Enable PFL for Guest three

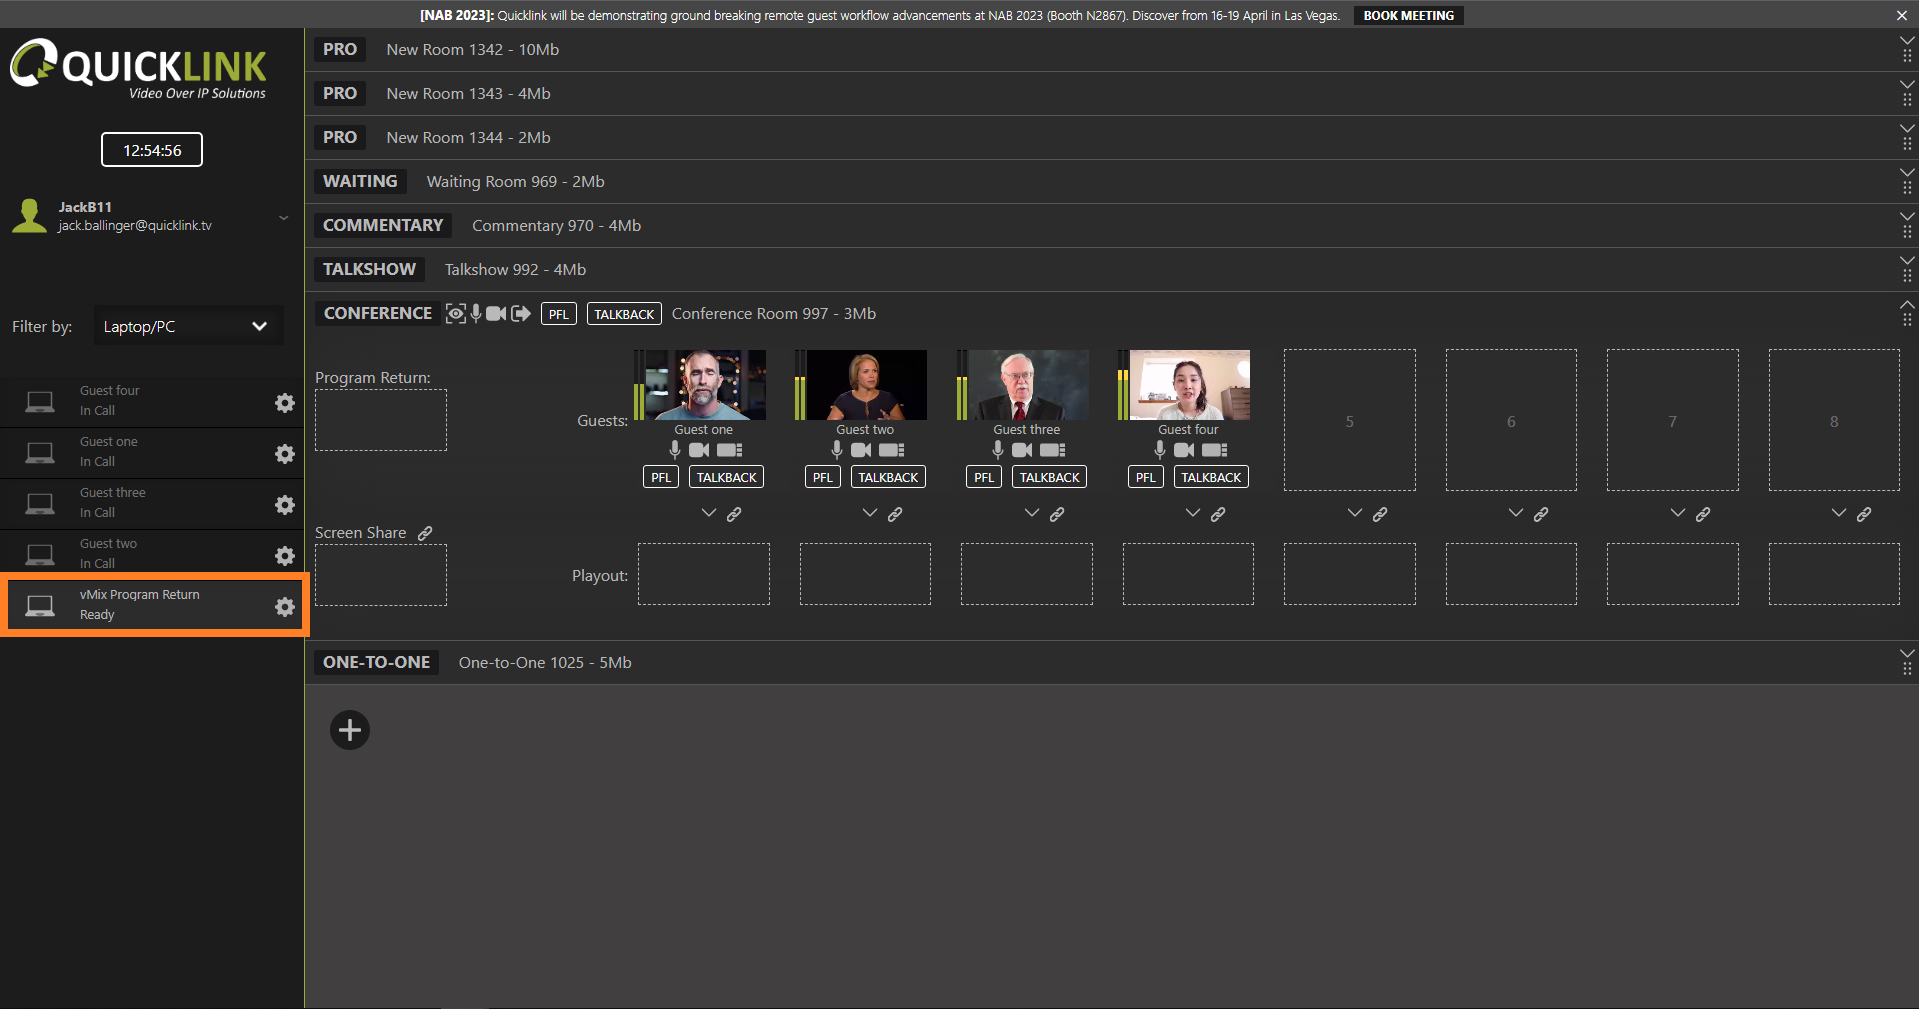(x=984, y=477)
